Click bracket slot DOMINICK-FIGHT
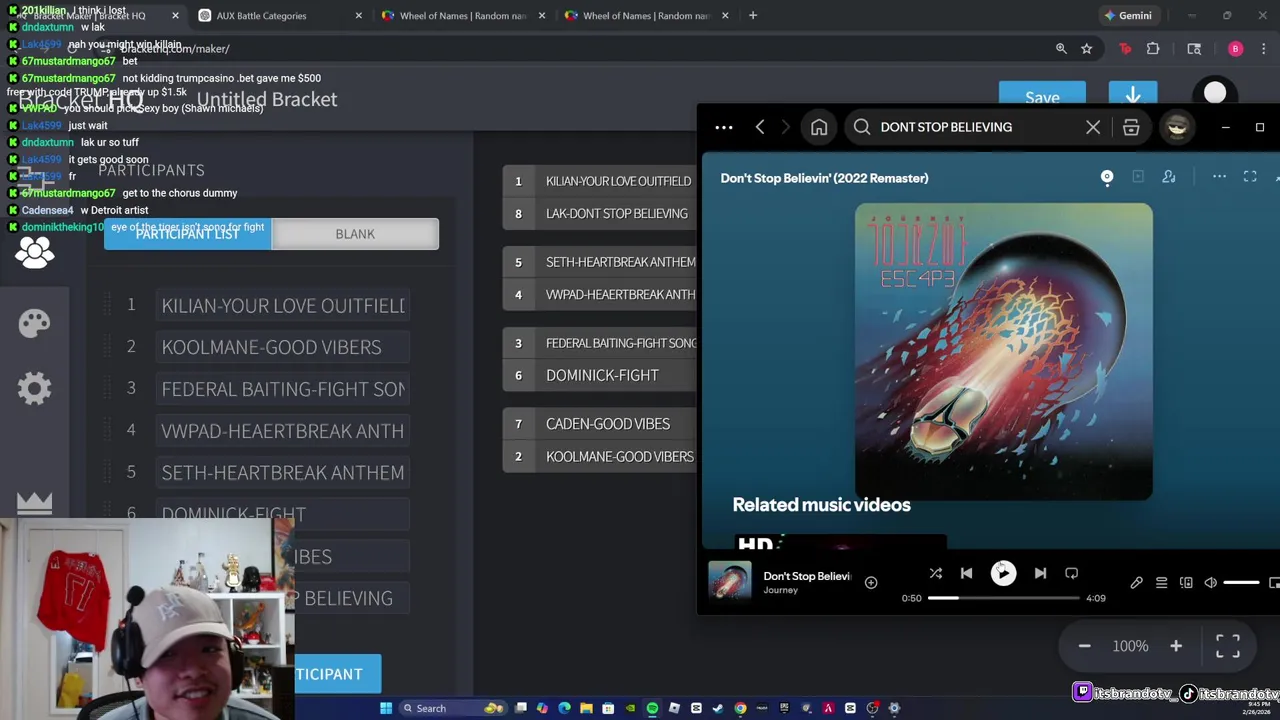 (x=599, y=375)
